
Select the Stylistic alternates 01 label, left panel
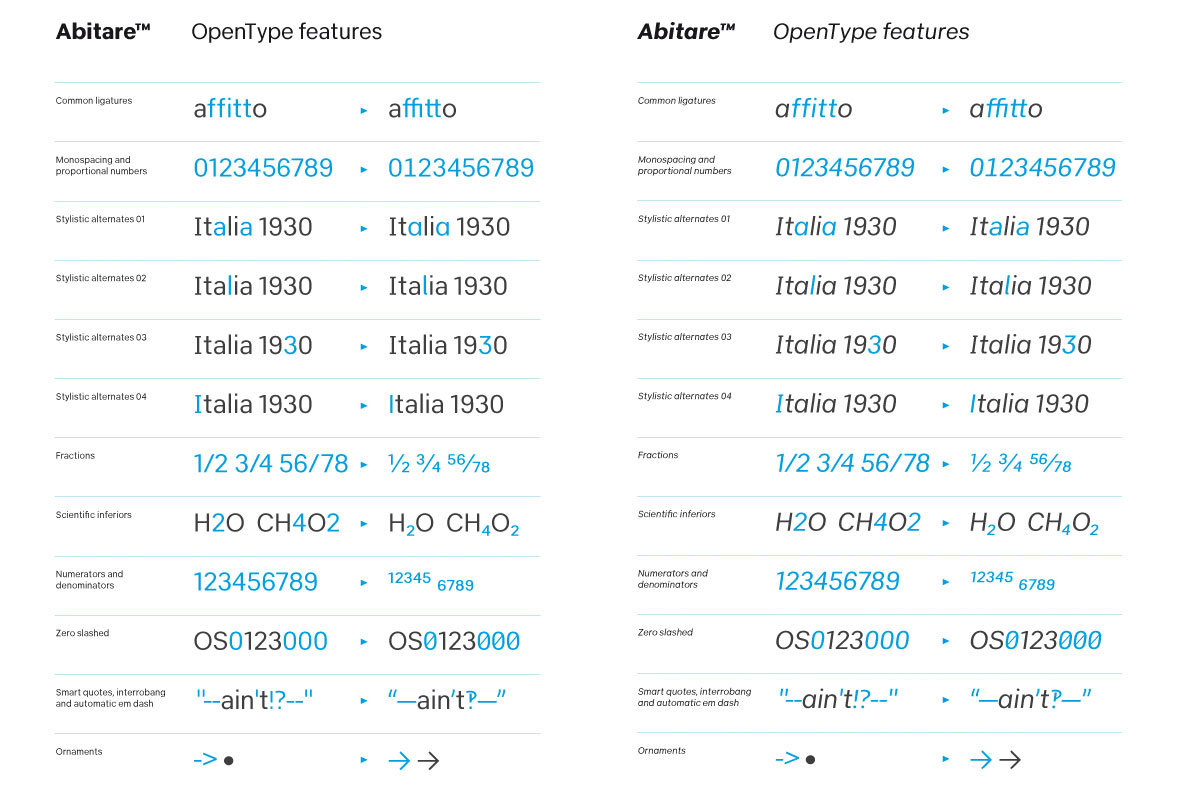tap(100, 219)
